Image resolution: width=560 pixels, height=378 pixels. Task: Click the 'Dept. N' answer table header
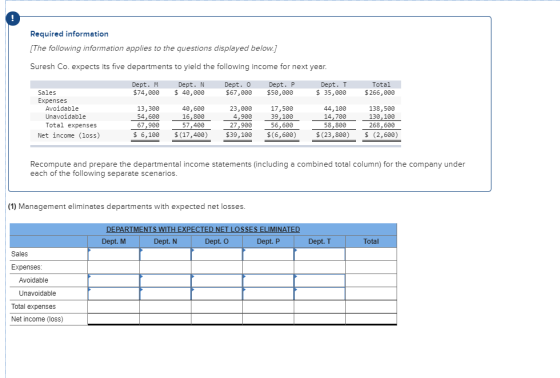click(165, 242)
